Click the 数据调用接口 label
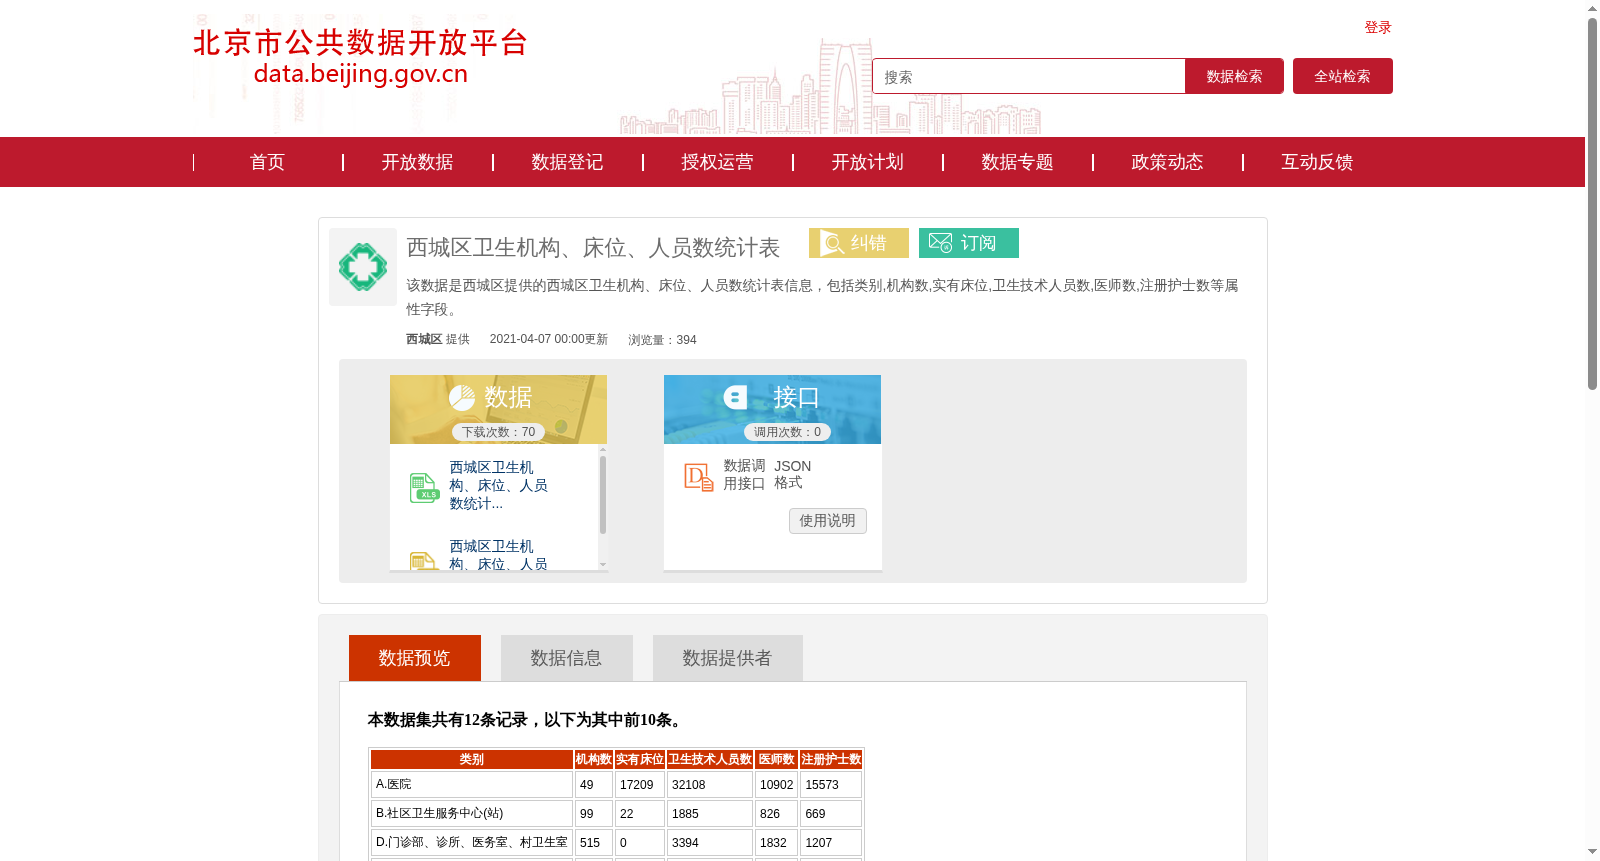The image size is (1600, 861). 744,475
